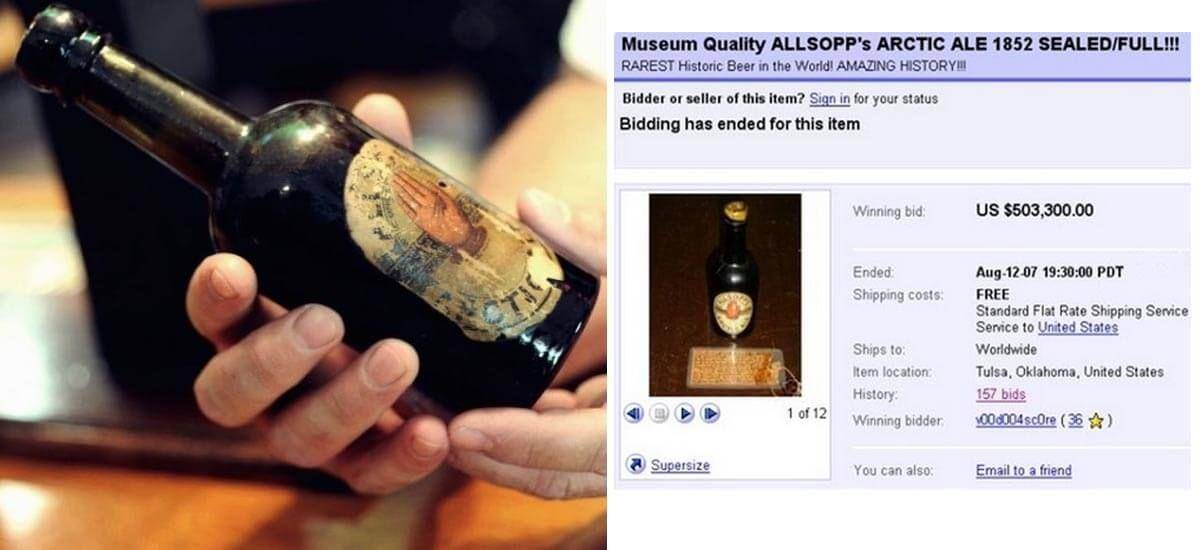
Task: Advance to the next listing photo
Action: 710,413
